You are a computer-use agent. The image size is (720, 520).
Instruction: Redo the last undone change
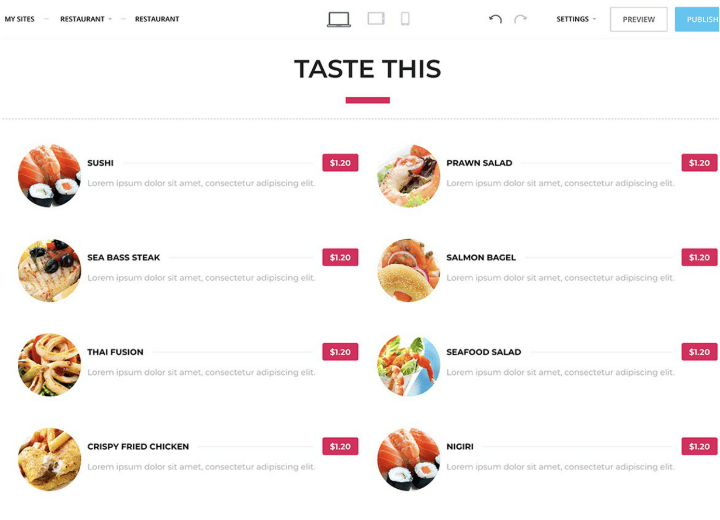[520, 19]
